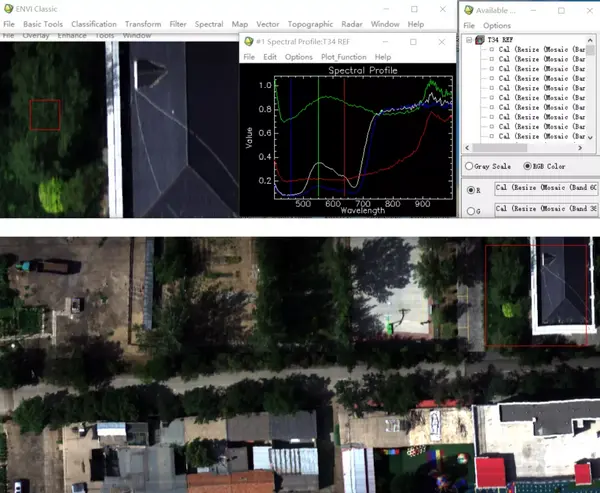The height and width of the screenshot is (493, 600).
Task: Click the band list's horizontal scrollbar thumb
Action: [x=500, y=148]
